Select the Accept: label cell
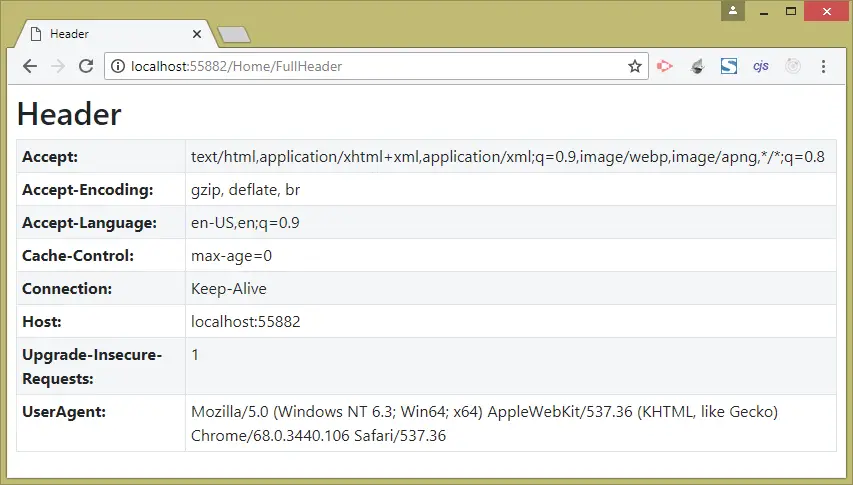 coord(101,157)
